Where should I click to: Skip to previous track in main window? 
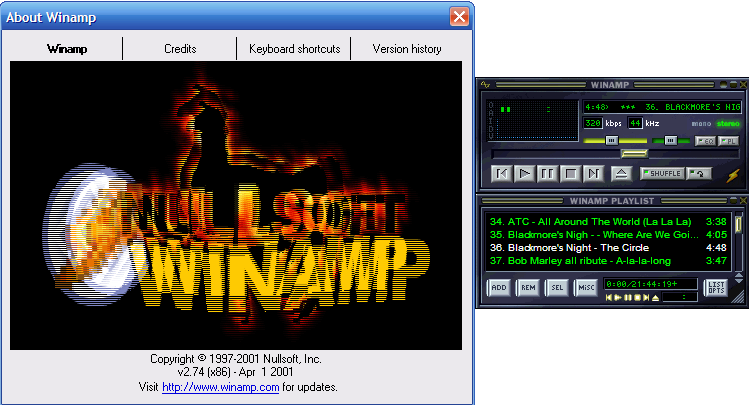click(502, 174)
